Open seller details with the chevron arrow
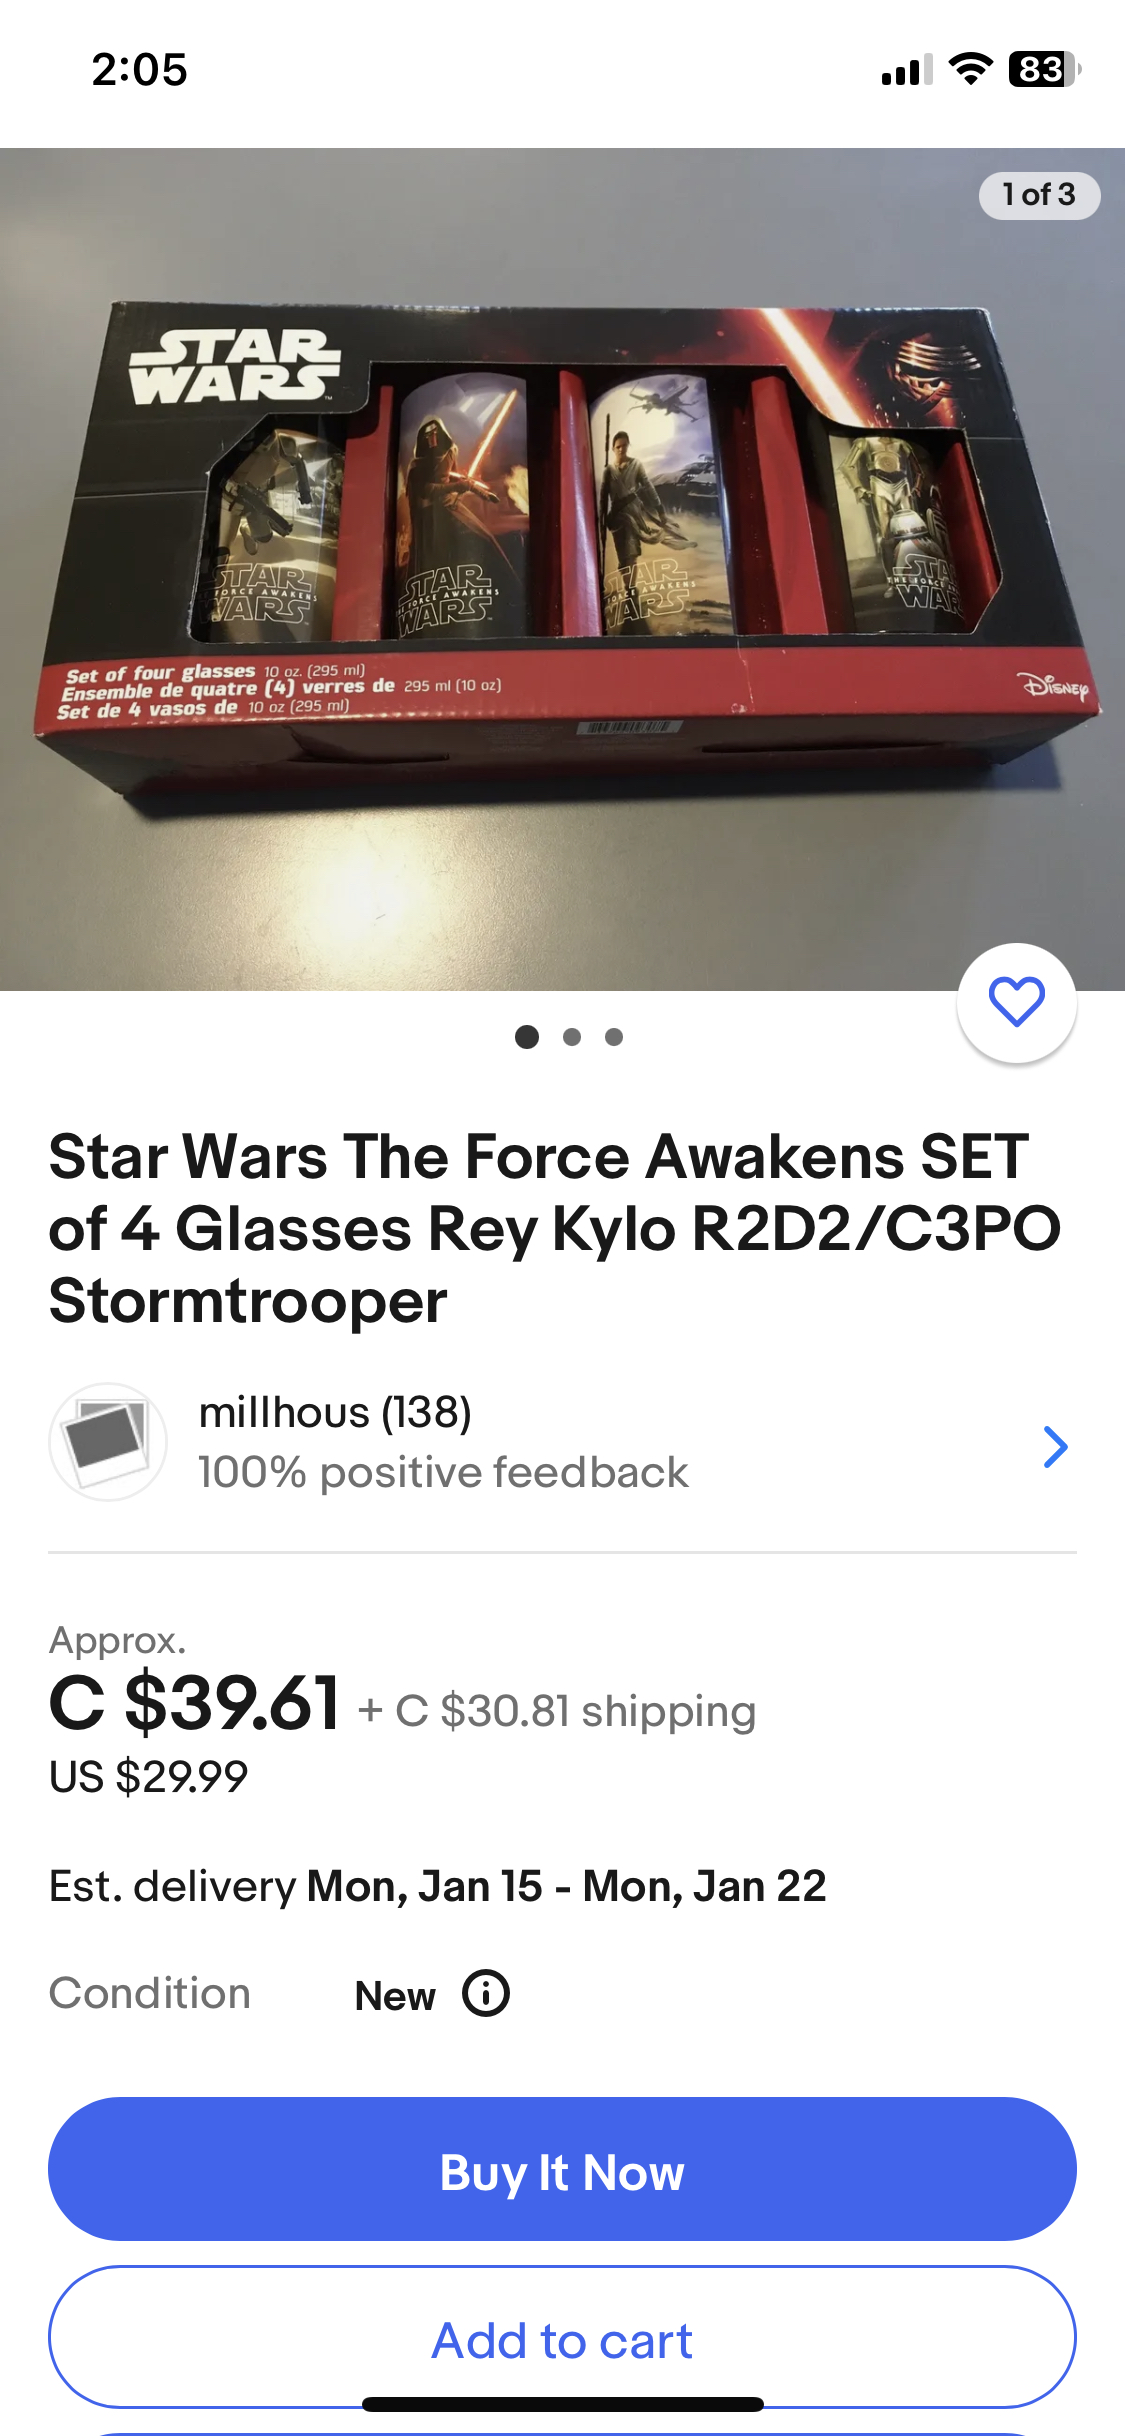 point(1055,1446)
